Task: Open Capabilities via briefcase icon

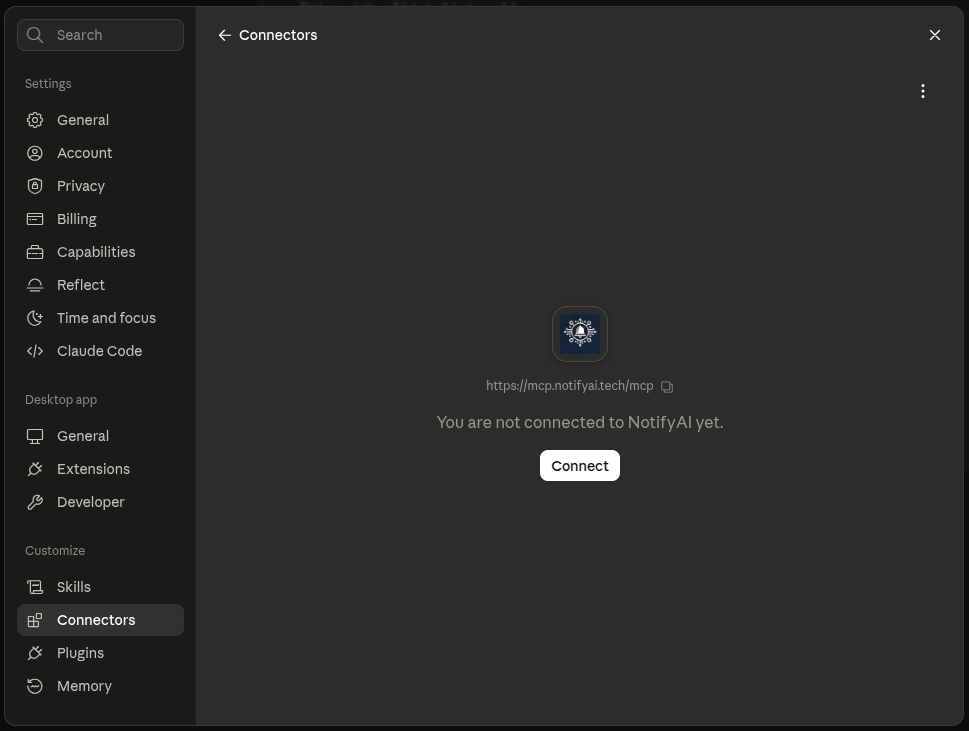Action: [x=35, y=252]
